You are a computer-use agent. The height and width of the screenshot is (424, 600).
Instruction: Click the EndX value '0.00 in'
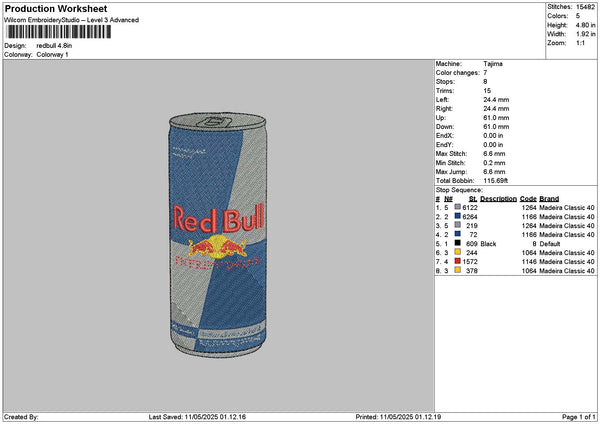[493, 135]
